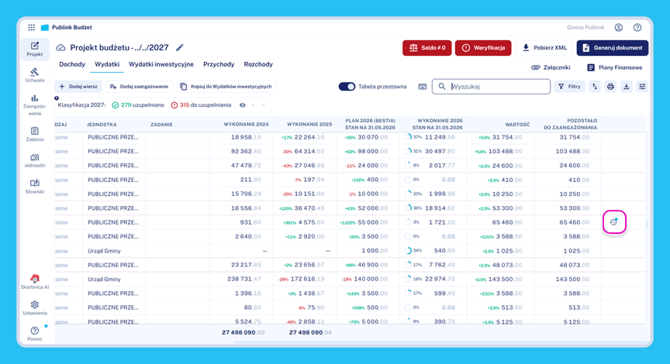Edit project title with pencil icon

tap(179, 47)
